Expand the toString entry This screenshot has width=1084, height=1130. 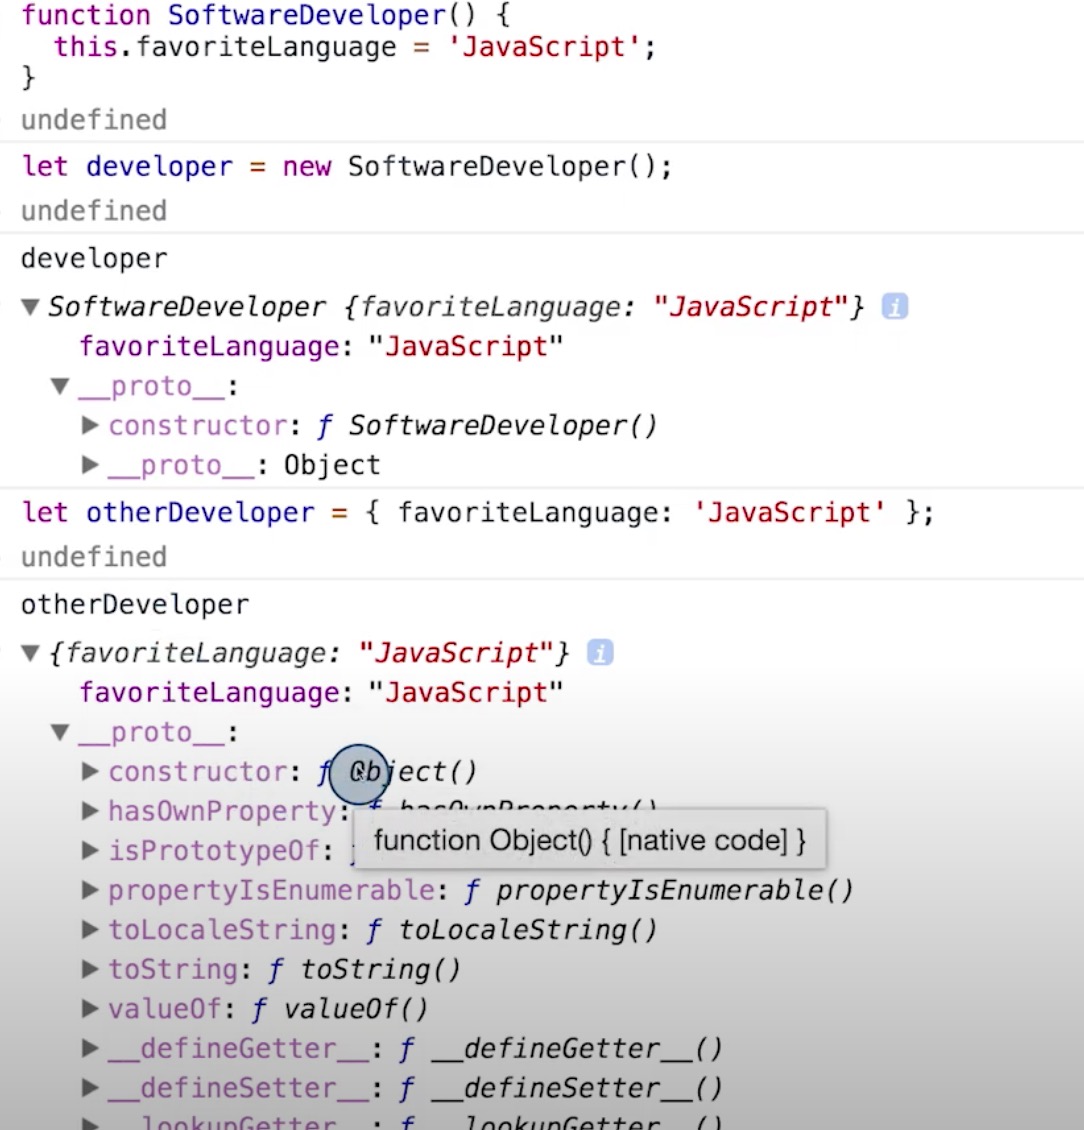tap(90, 969)
